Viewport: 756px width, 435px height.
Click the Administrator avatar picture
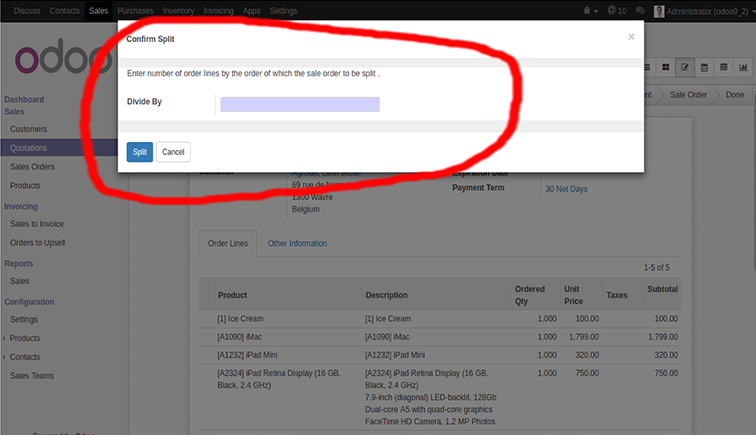tap(659, 11)
